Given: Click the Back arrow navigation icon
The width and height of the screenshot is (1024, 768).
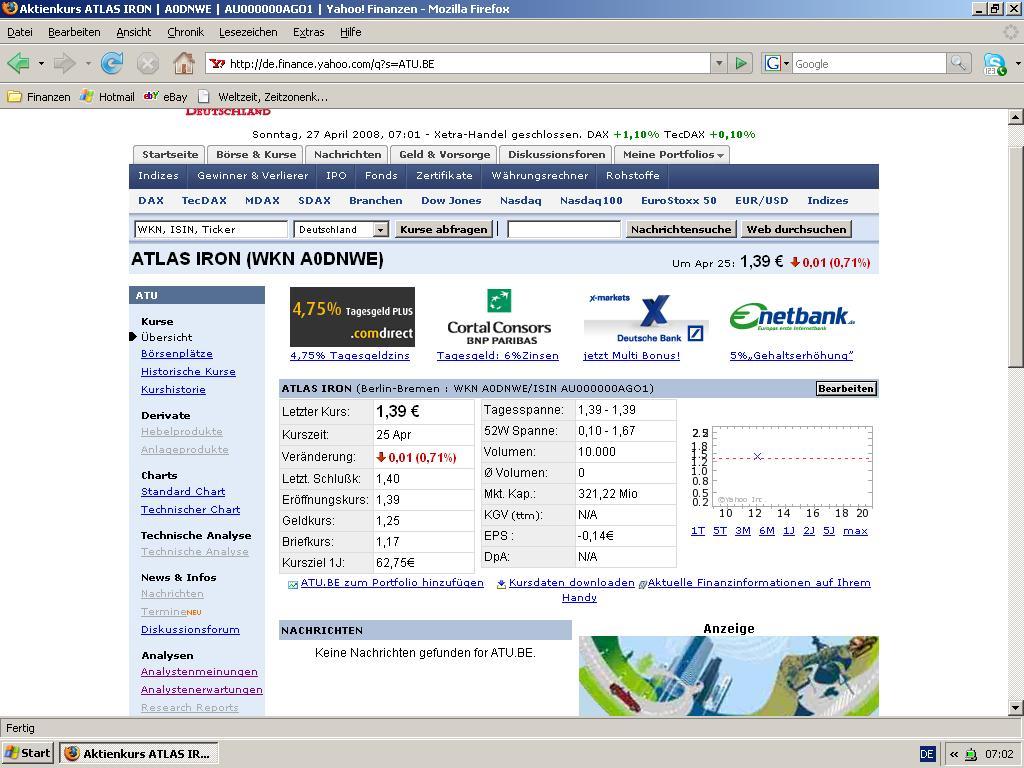Looking at the screenshot, I should [18, 64].
